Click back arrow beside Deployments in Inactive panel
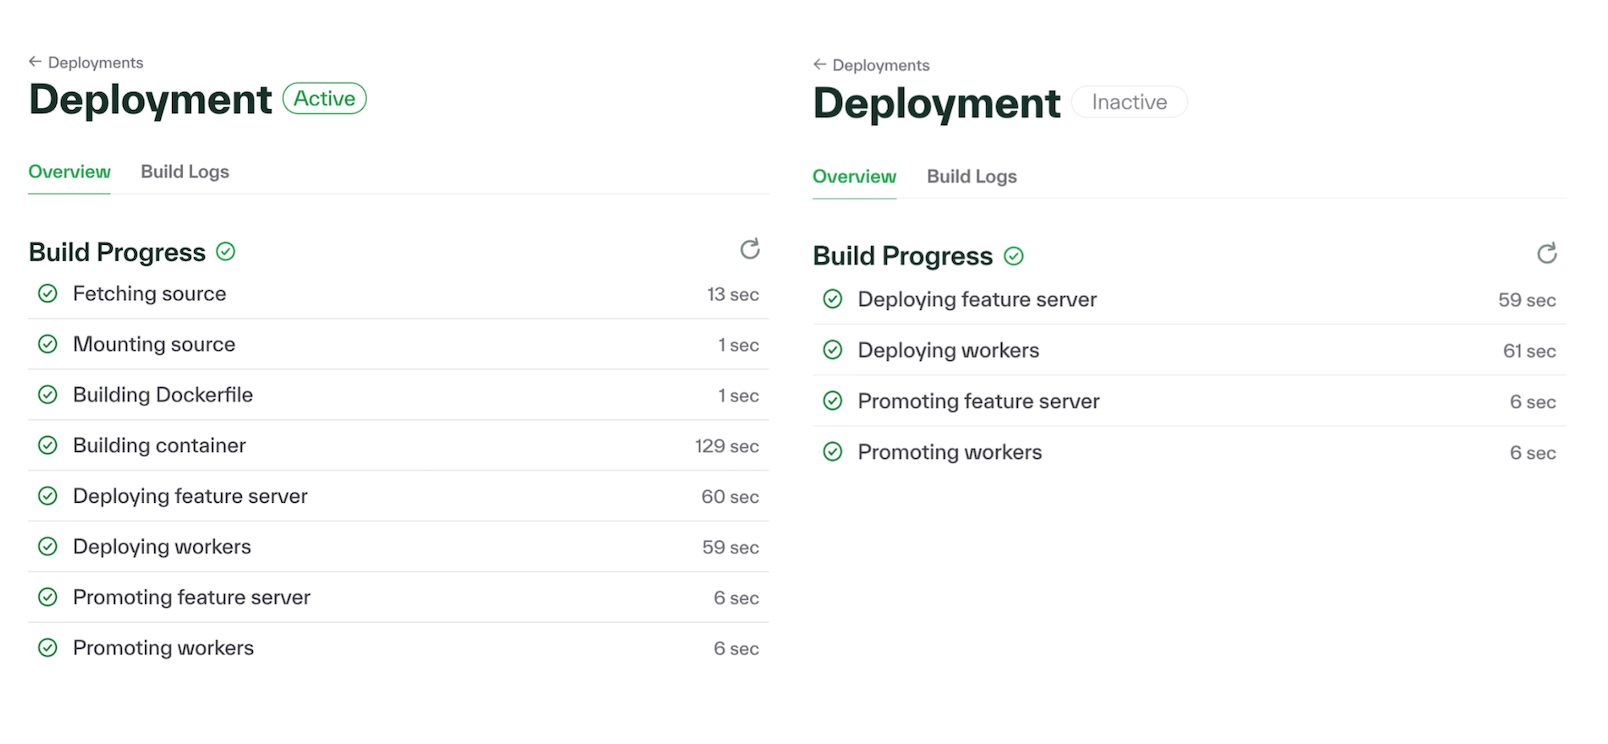 point(820,65)
